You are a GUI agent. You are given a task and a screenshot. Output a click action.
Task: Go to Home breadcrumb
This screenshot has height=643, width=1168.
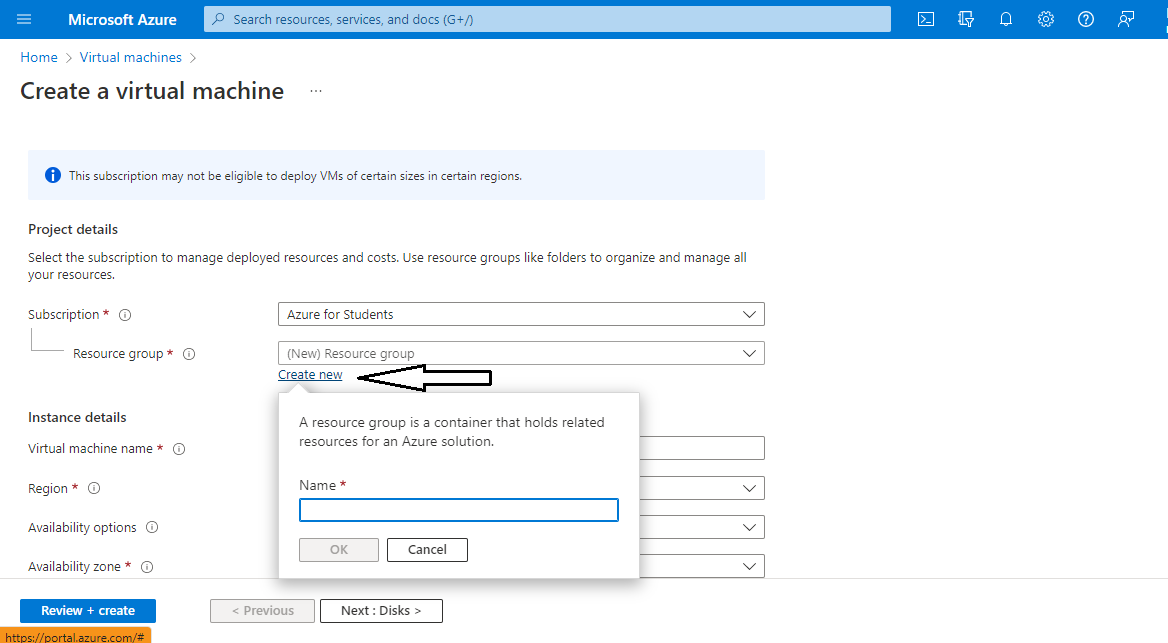click(x=39, y=57)
